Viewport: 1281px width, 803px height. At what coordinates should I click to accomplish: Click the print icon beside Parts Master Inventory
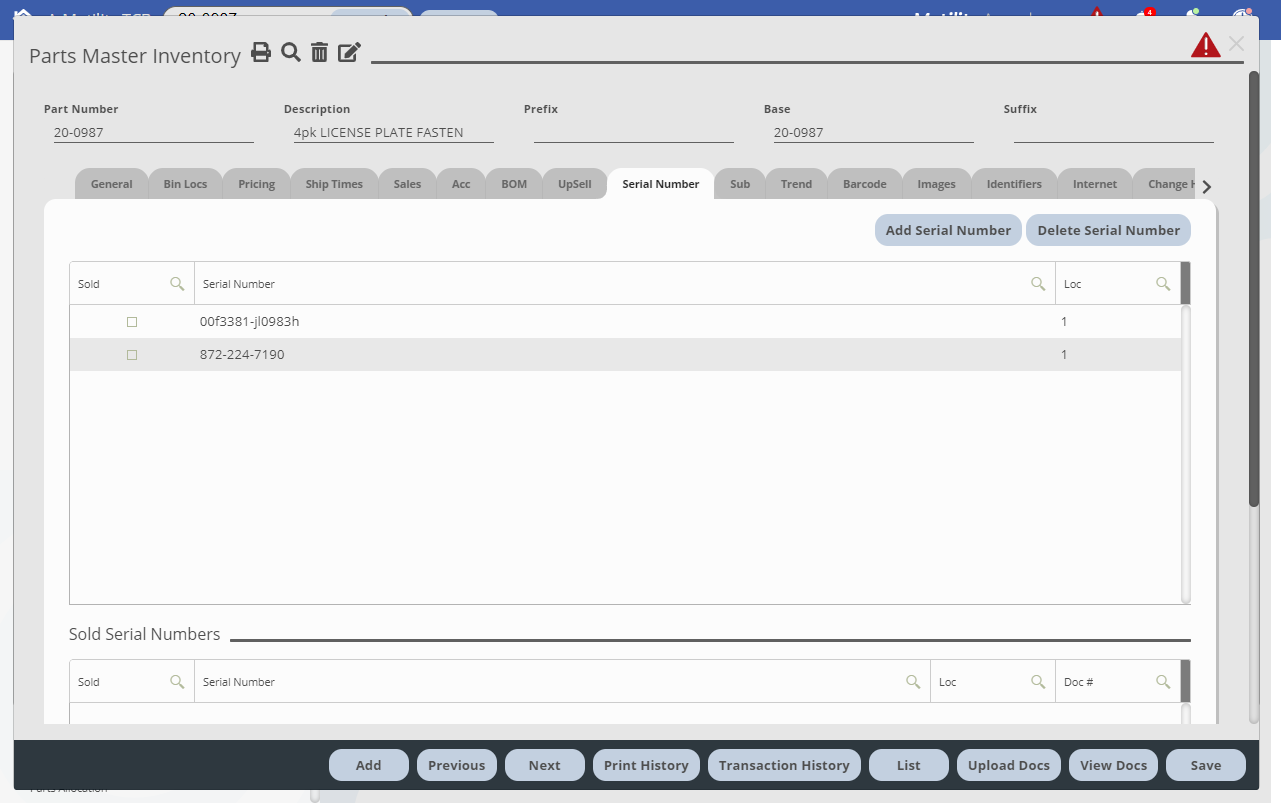[261, 52]
